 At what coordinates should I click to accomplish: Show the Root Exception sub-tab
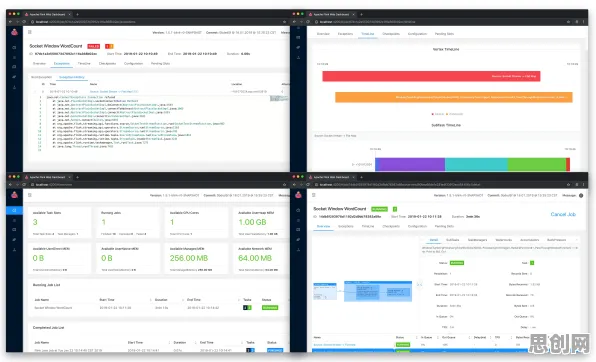tap(41, 77)
